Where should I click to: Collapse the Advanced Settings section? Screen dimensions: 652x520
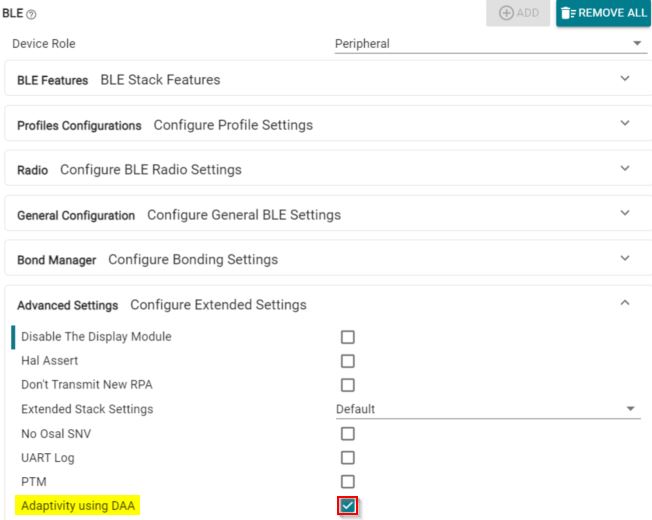tap(625, 304)
